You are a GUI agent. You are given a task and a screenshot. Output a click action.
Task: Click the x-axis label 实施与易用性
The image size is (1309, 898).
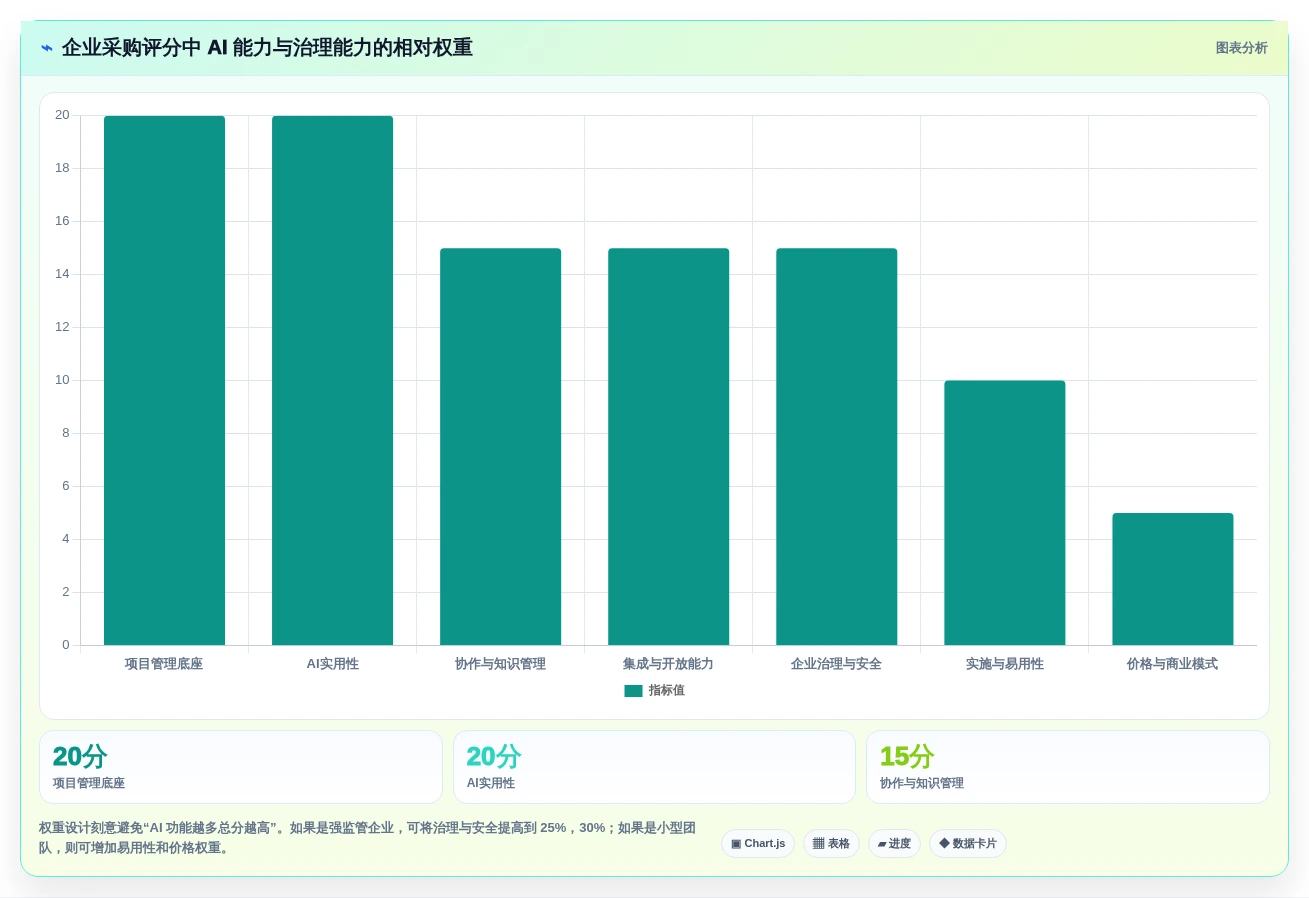pos(1004,664)
